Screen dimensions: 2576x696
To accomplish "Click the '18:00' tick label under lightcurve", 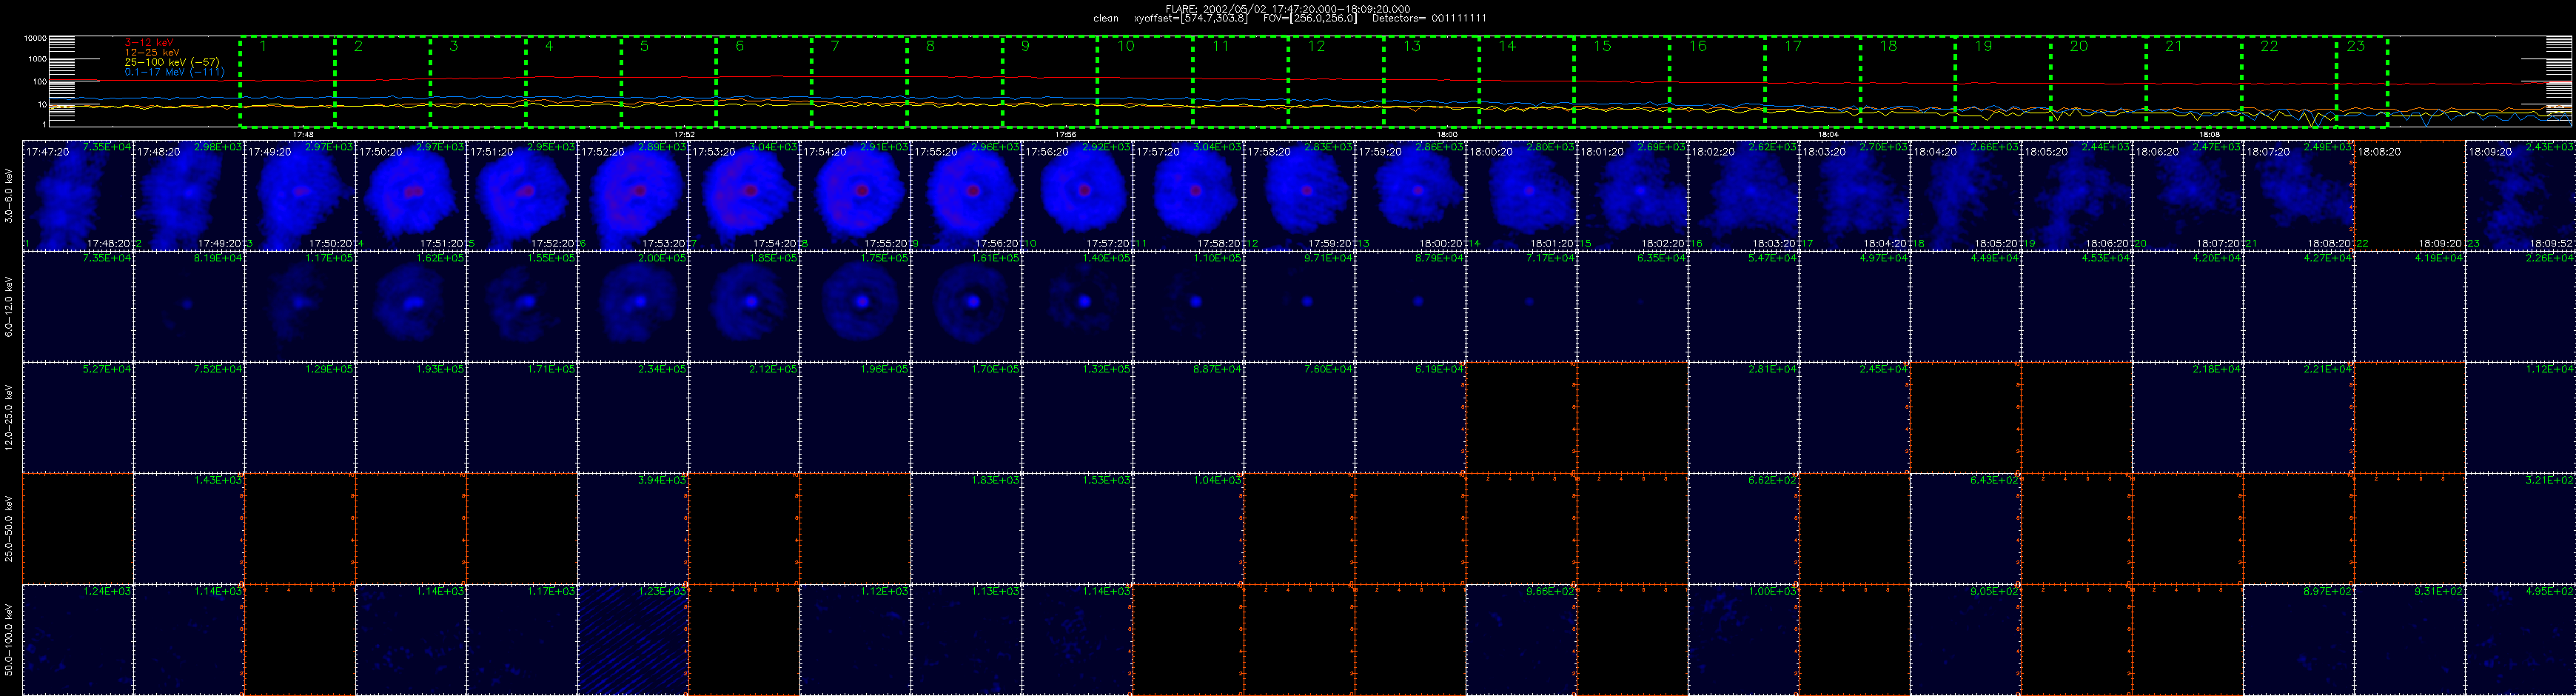I will [1447, 134].
